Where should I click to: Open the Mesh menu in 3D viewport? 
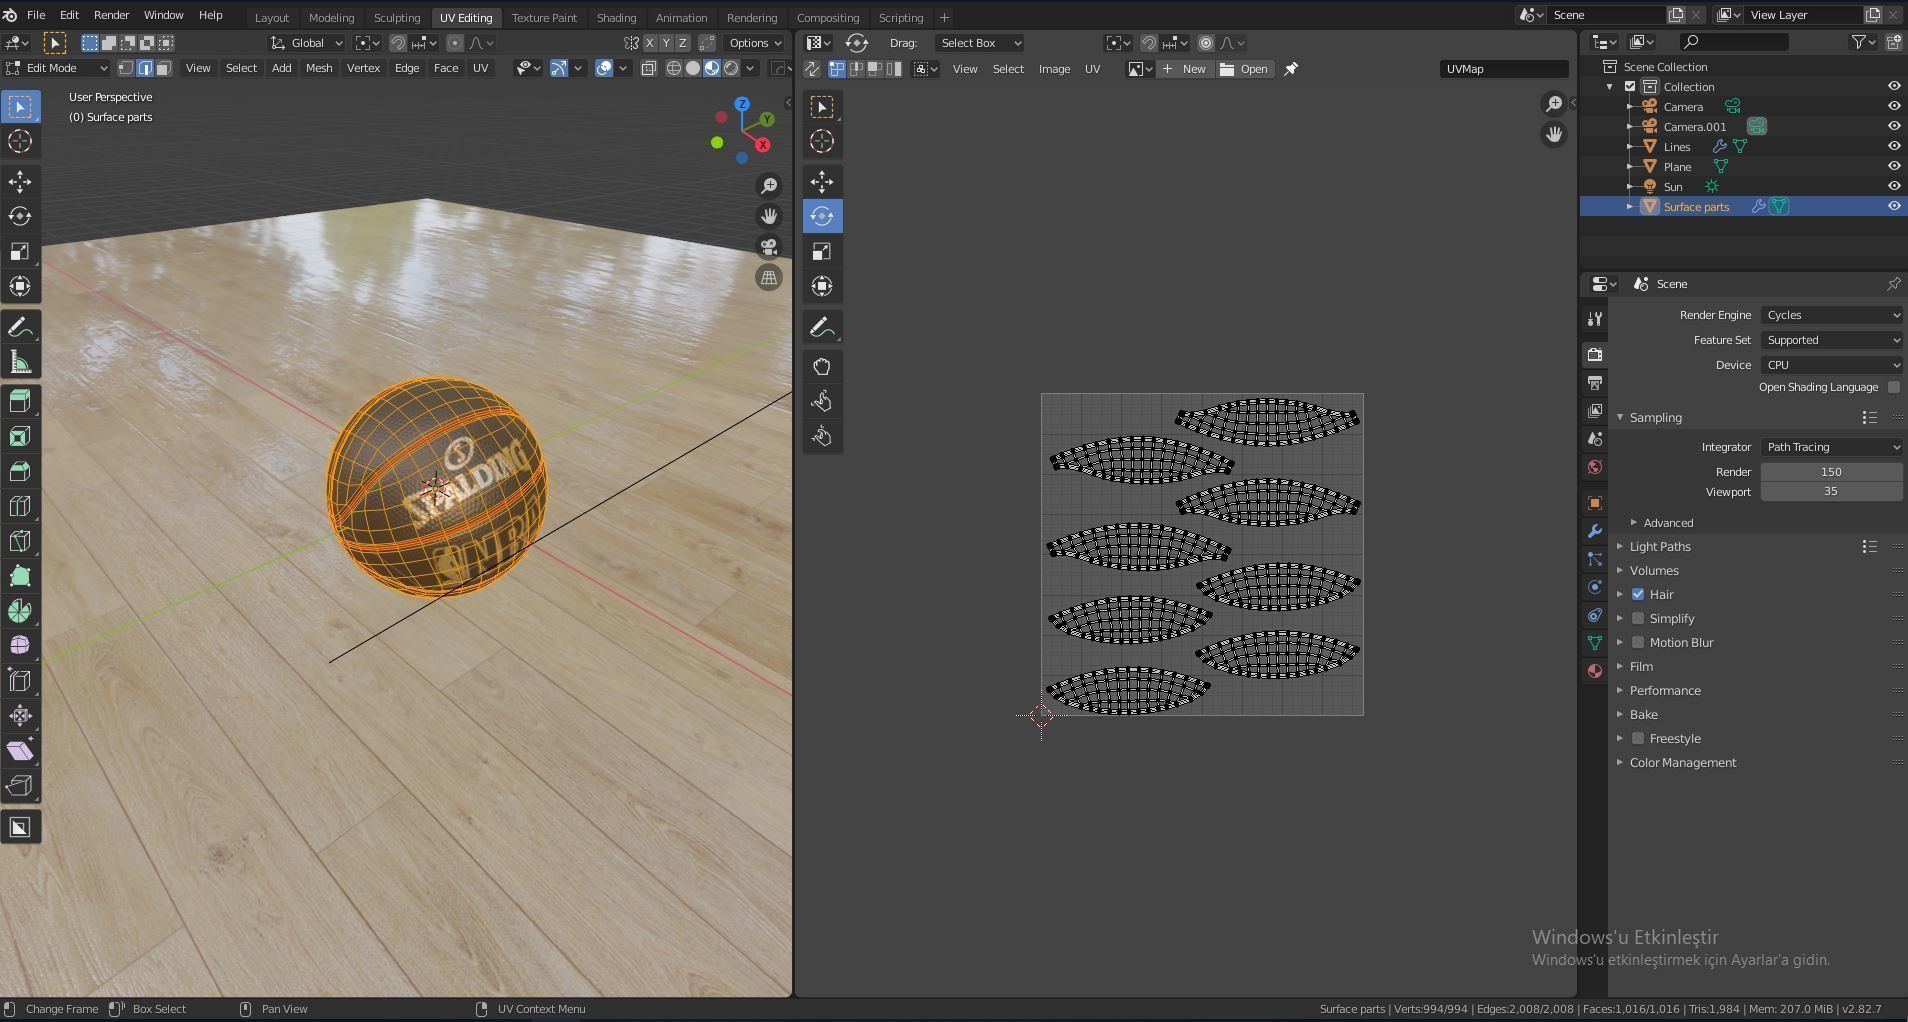pos(319,68)
